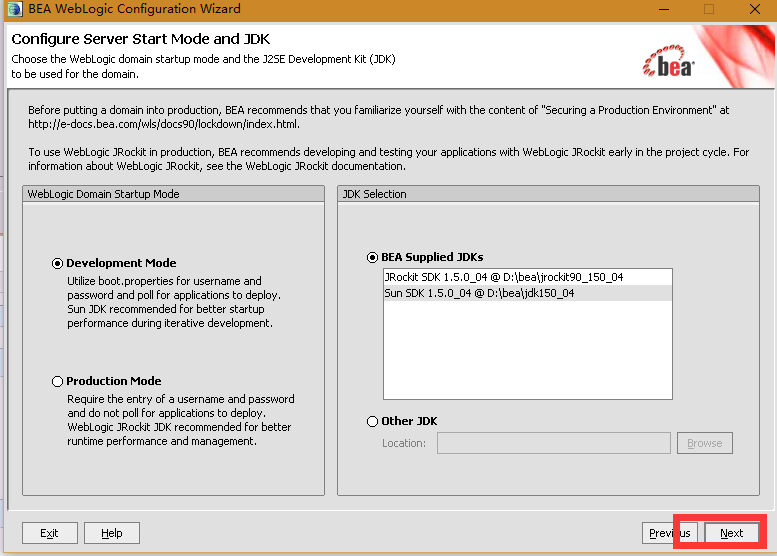The height and width of the screenshot is (556, 777).
Task: Click the bea logo in header
Action: tap(669, 61)
